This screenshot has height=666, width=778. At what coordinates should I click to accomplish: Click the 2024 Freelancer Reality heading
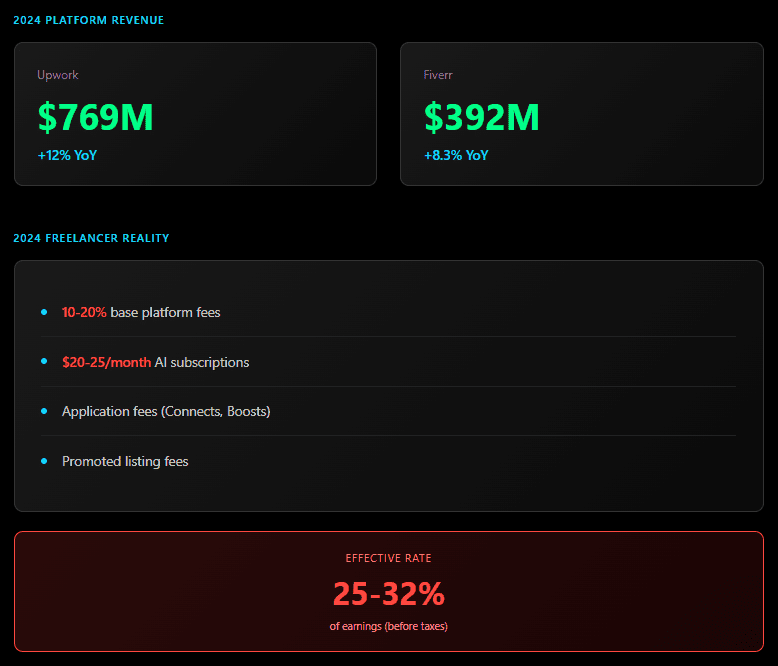point(91,238)
